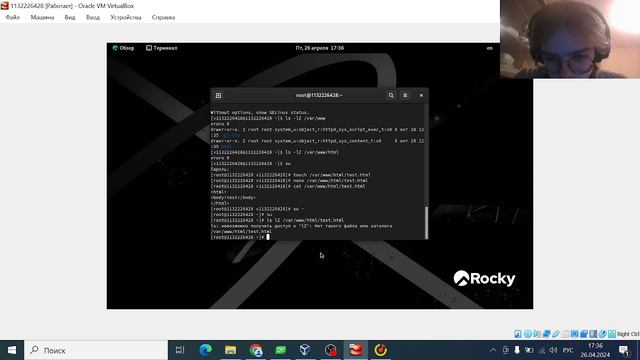640x360 pixels.
Task: Click the terminal line with nano /var/www/html/test.html
Action: click(289, 180)
